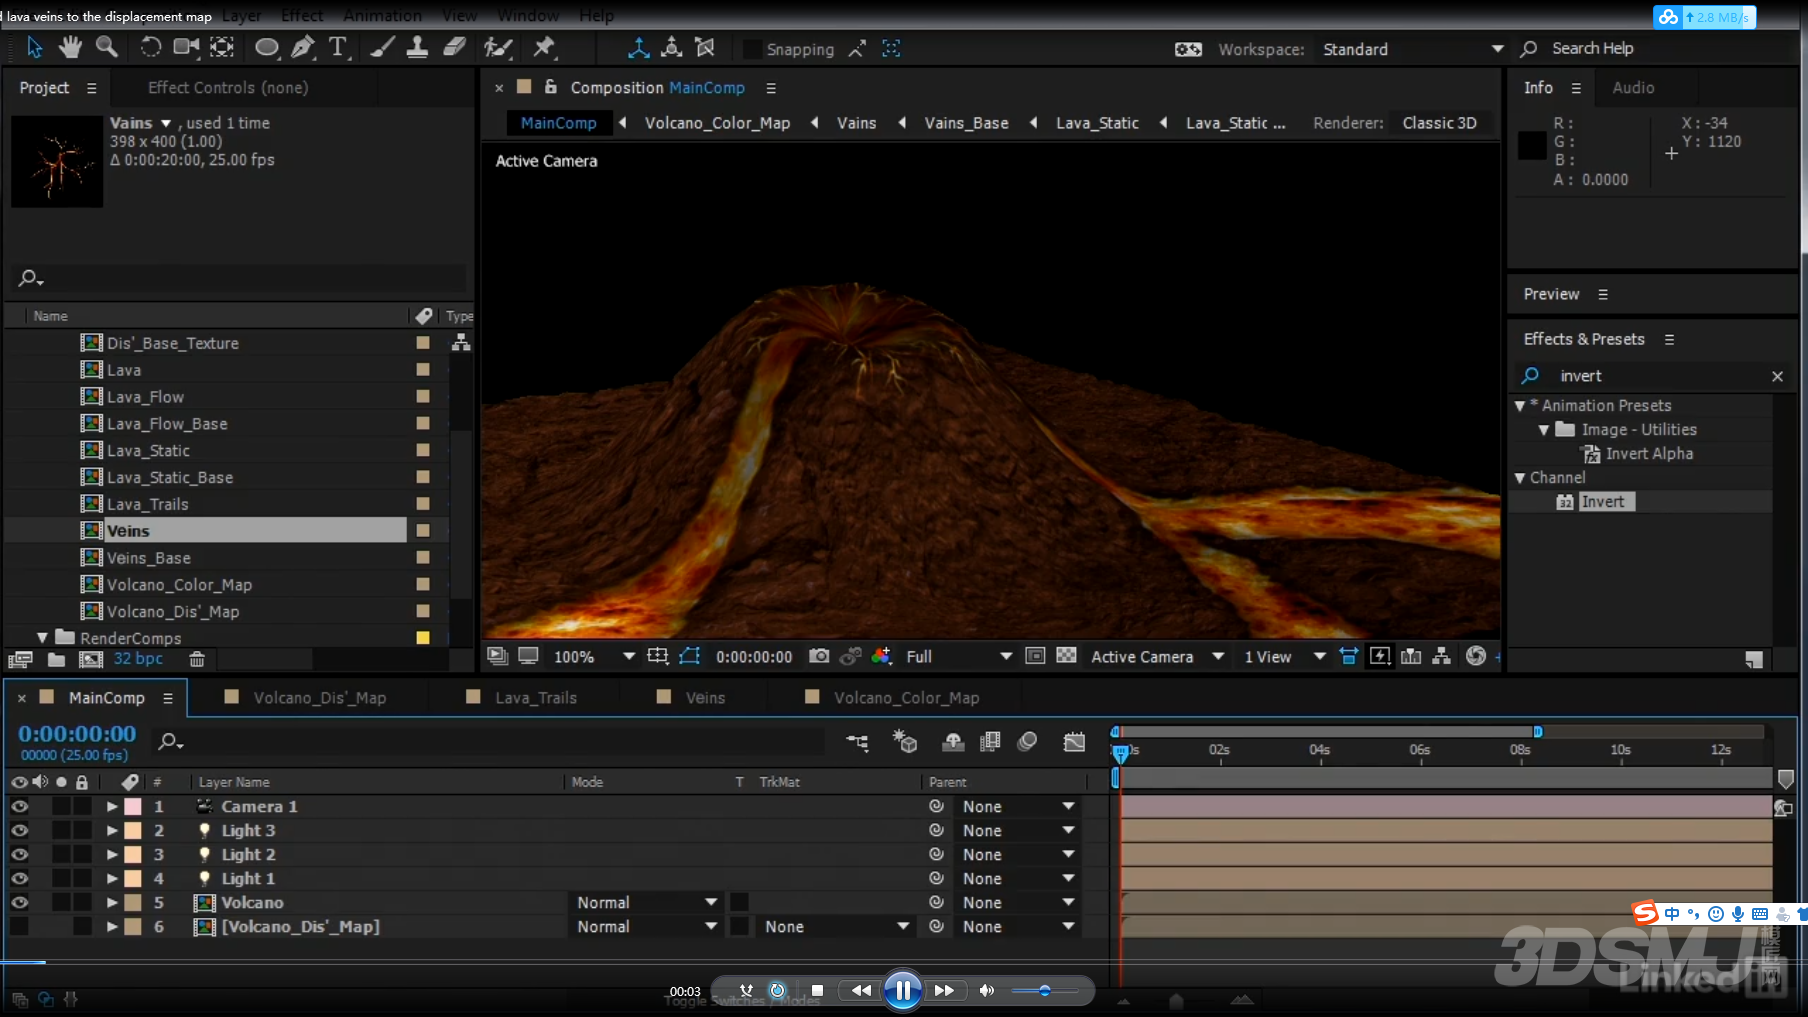Screen dimensions: 1808x1017
Task: Select the Zoom magnifier tool
Action: click(x=106, y=47)
